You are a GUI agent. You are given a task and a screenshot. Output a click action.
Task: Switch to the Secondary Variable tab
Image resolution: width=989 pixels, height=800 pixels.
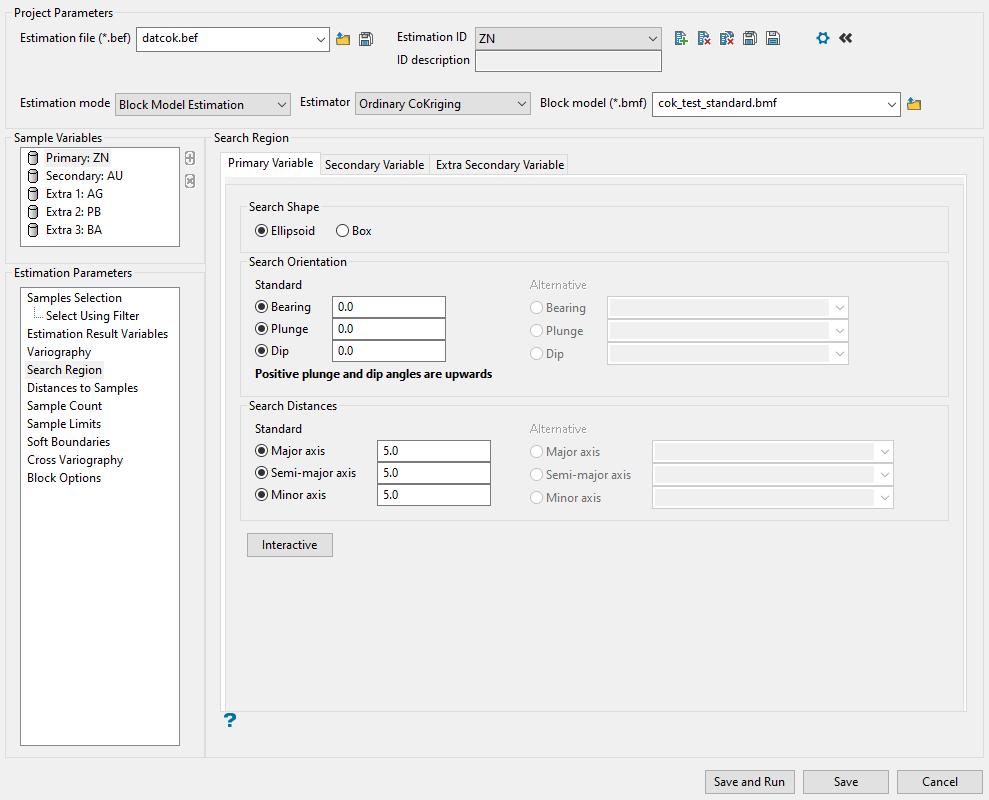point(374,165)
